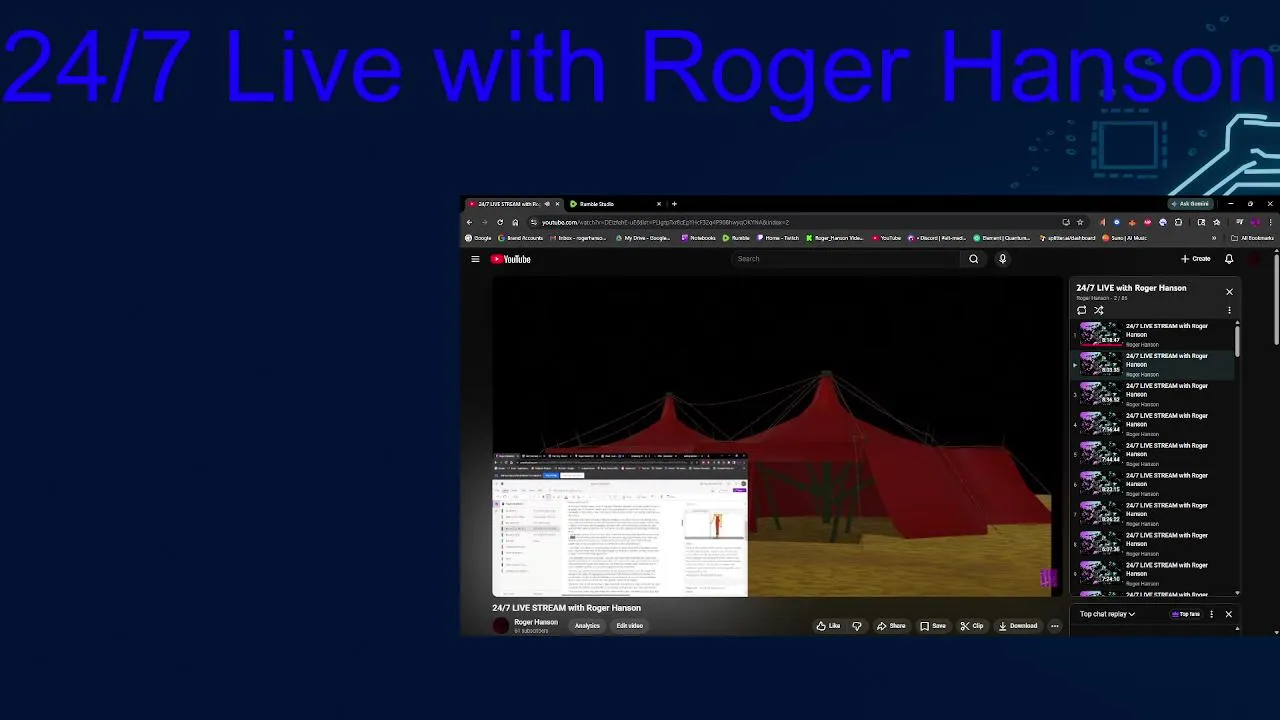The image size is (1280, 720).
Task: Open video Analytics
Action: (x=587, y=626)
